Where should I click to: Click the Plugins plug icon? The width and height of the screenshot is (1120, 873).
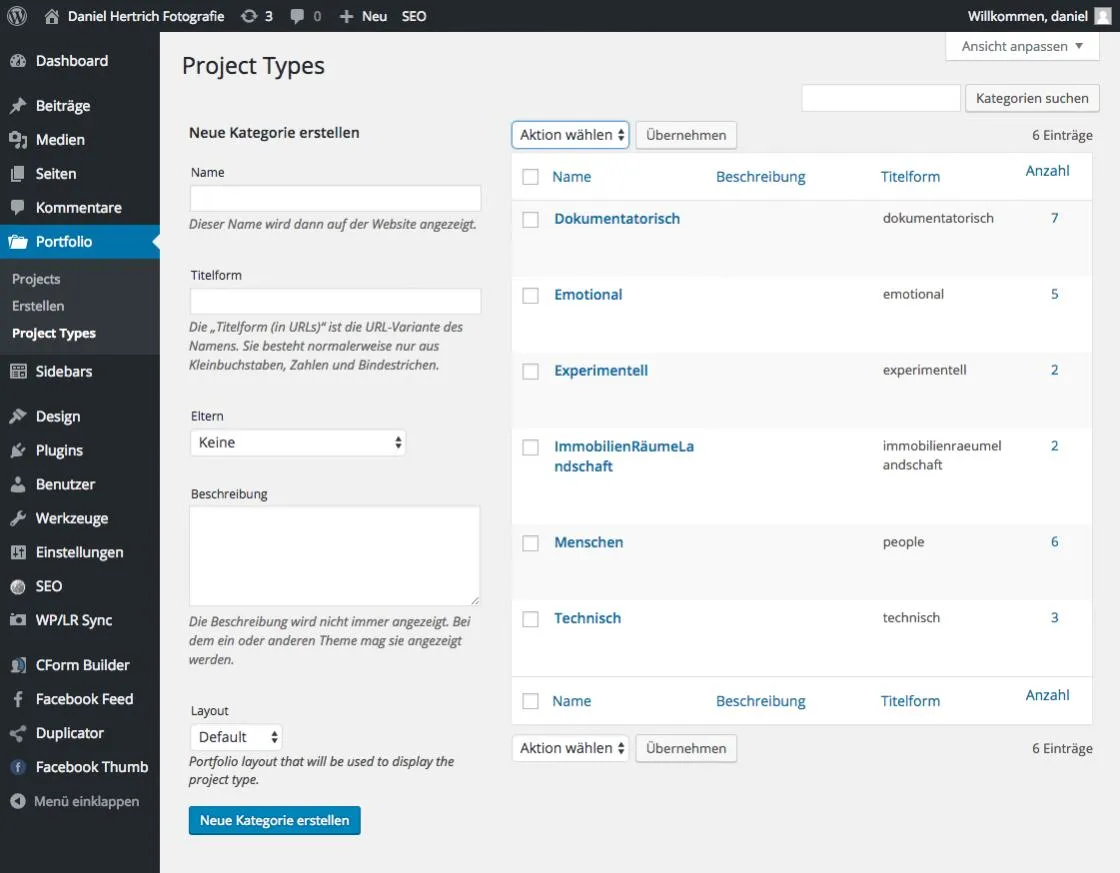[x=19, y=450]
